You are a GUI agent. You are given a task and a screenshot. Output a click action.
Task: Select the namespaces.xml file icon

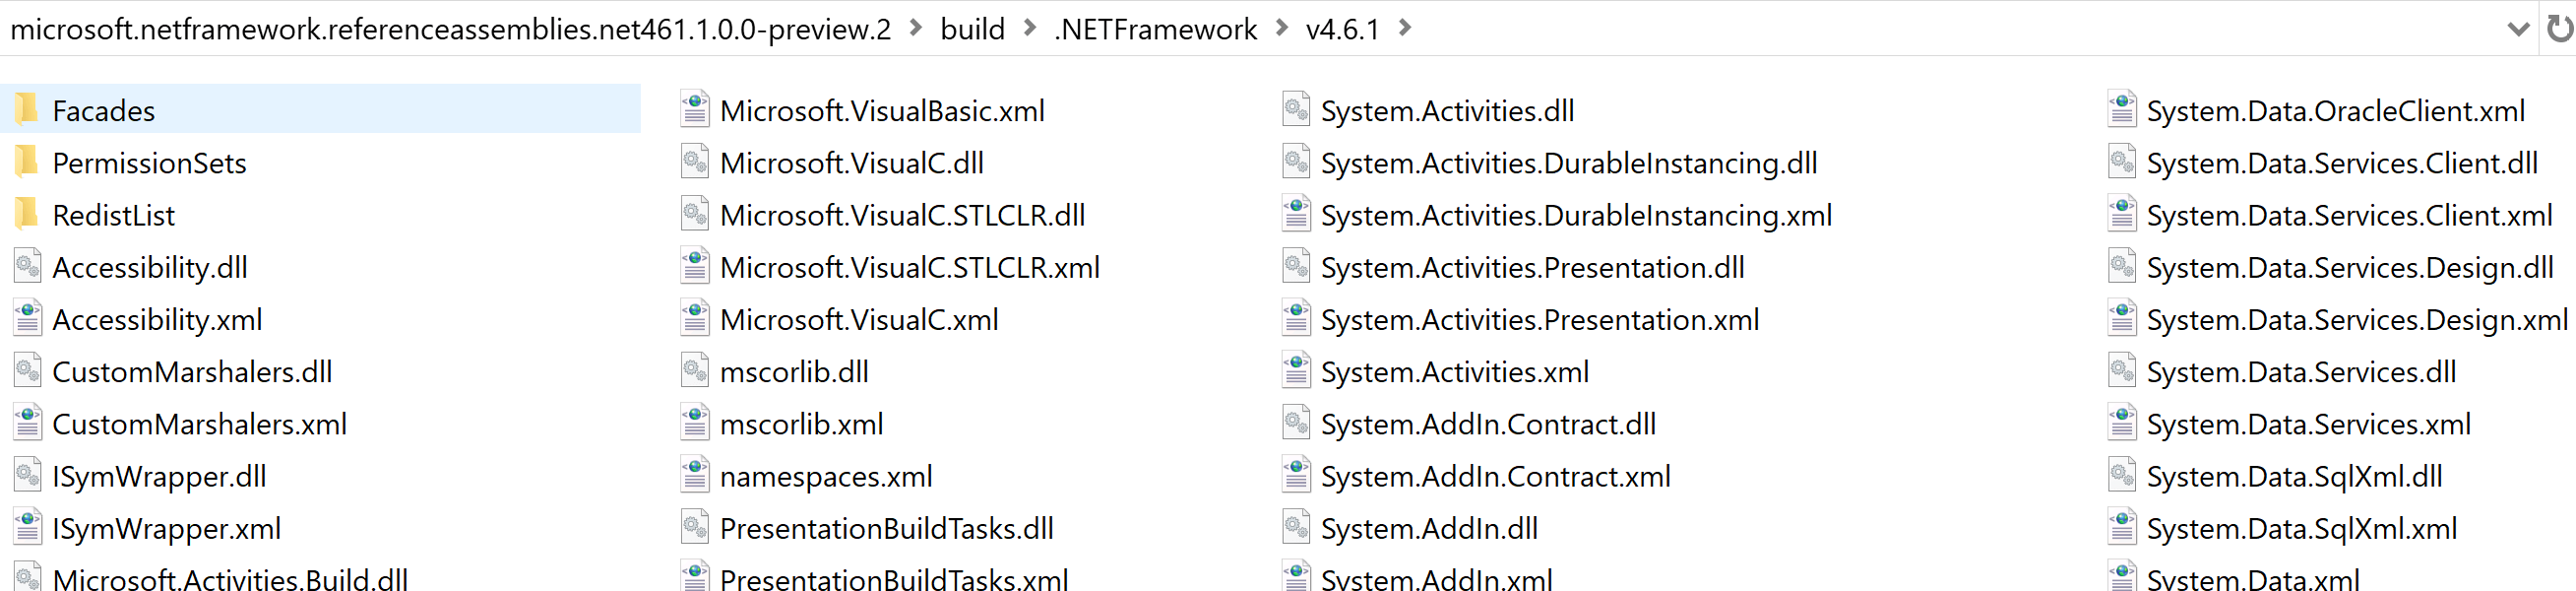coord(695,475)
